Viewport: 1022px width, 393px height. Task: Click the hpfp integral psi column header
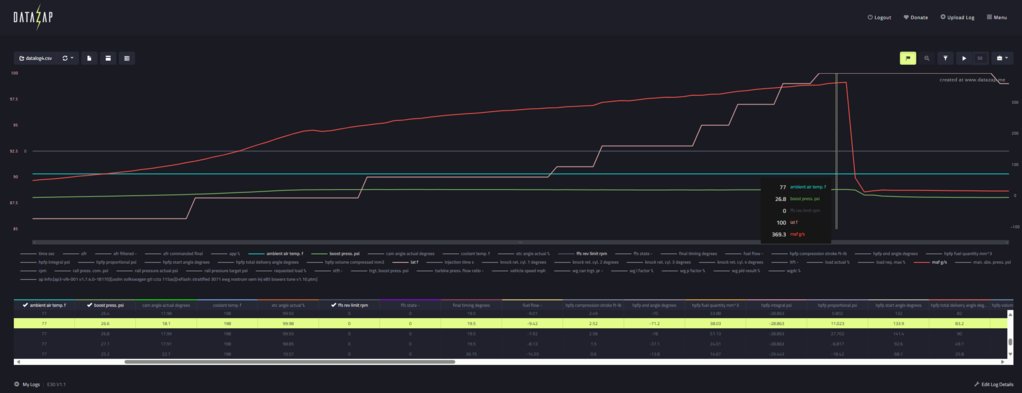coord(776,305)
